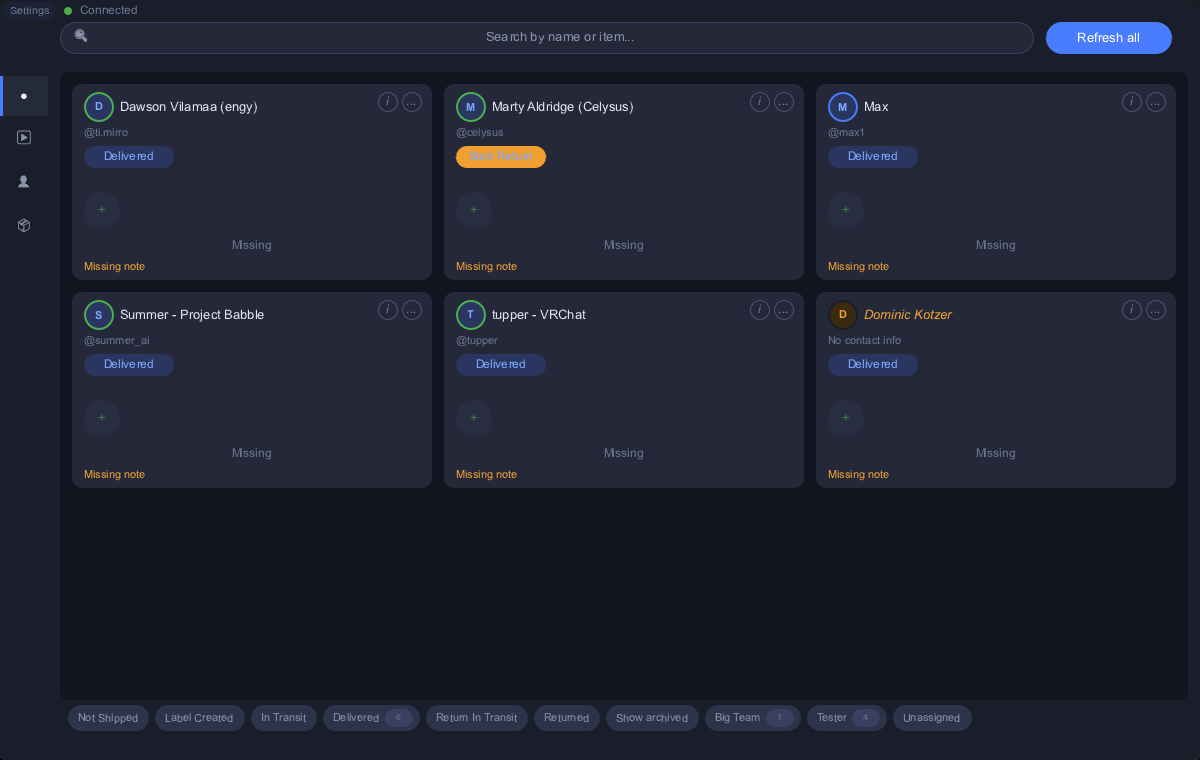Open info icon on Max card
This screenshot has height=760, width=1200.
click(1132, 102)
